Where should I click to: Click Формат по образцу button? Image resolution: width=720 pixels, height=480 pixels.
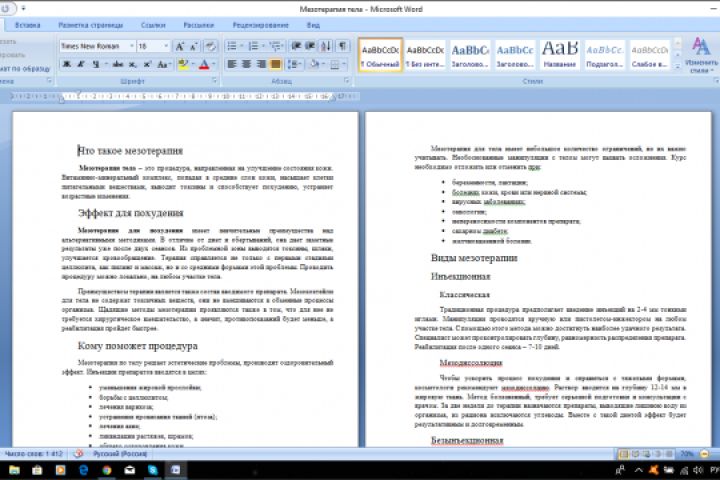(x=25, y=68)
